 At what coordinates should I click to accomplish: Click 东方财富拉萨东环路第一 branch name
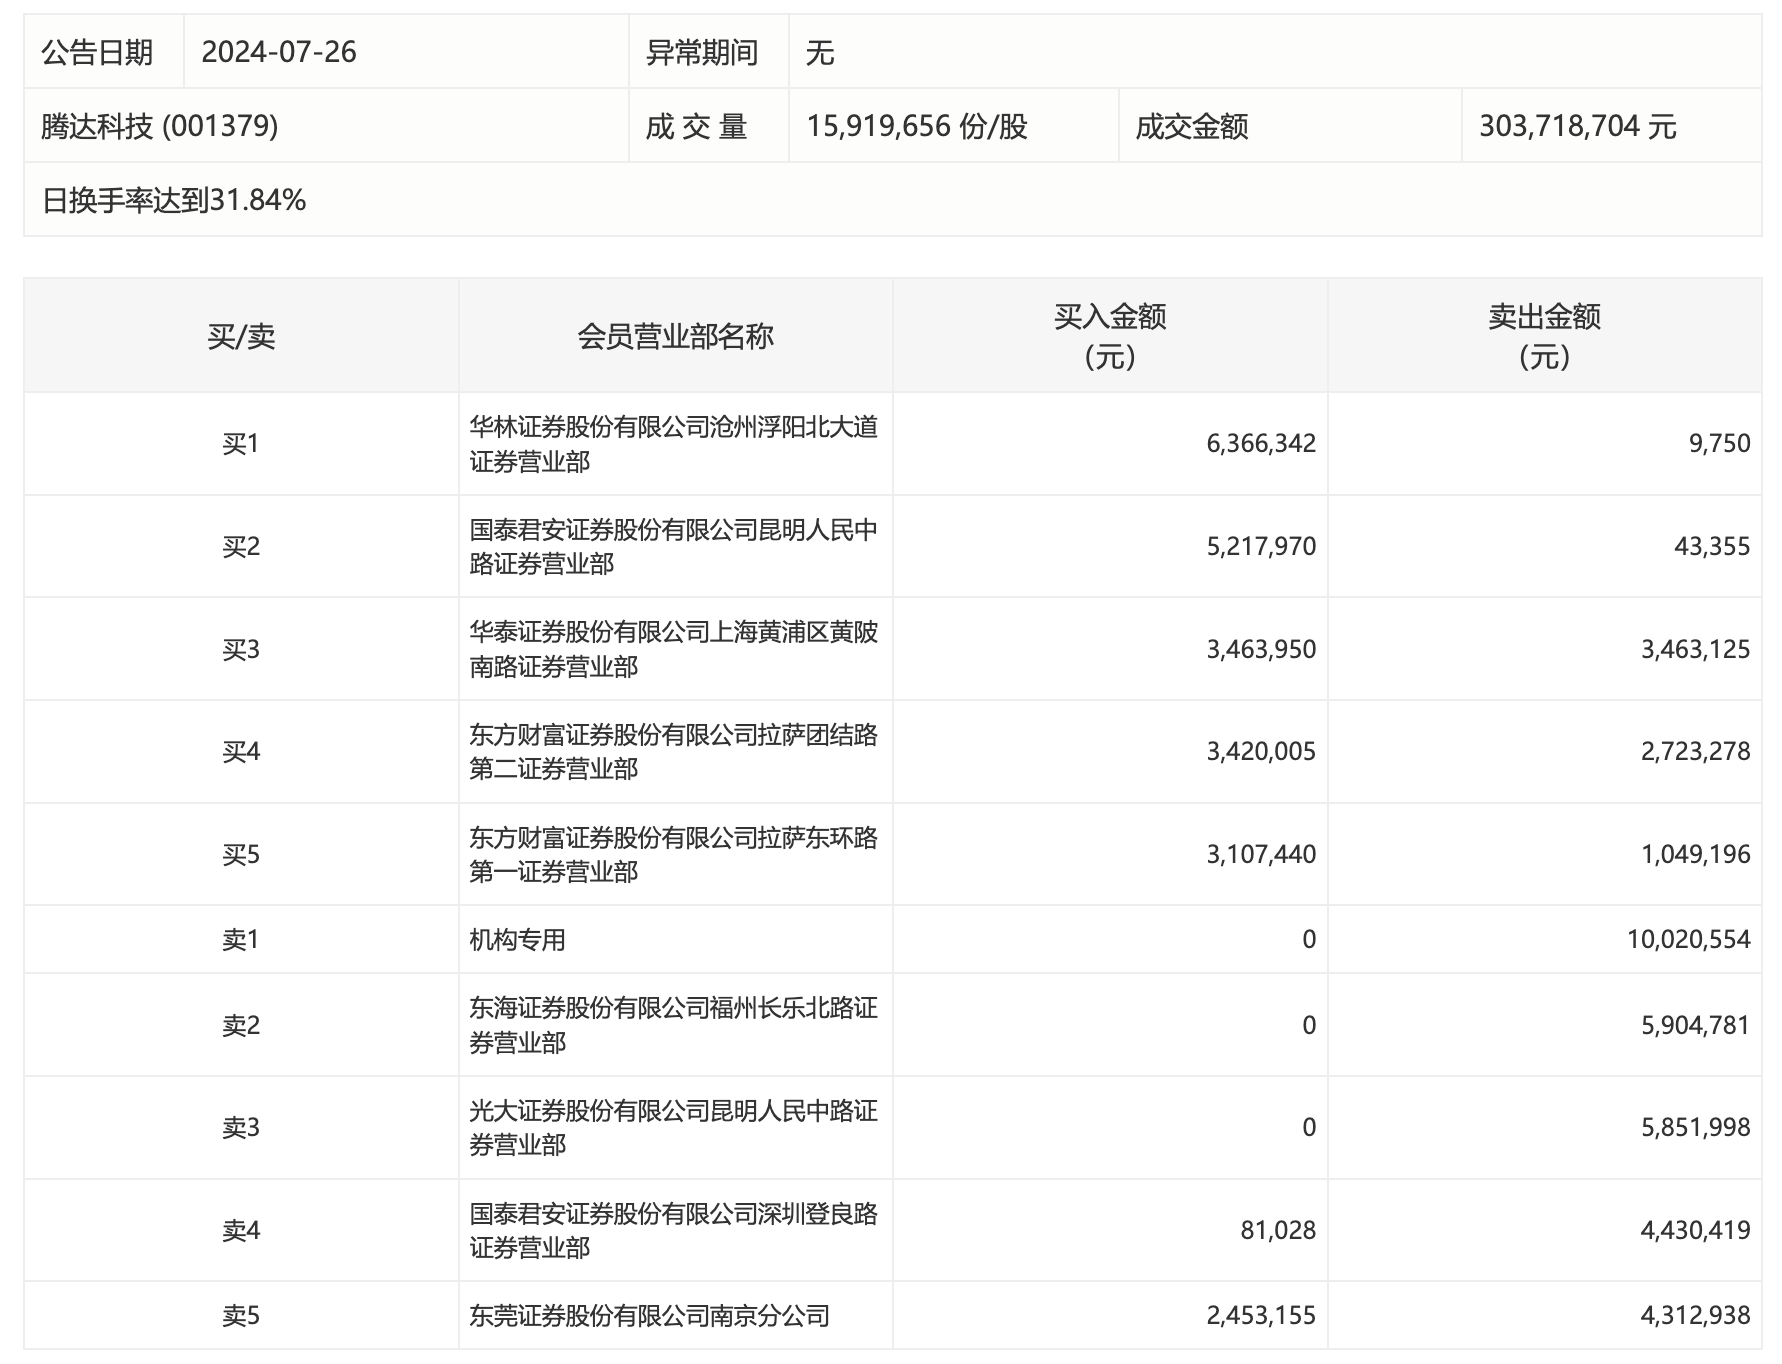[674, 854]
